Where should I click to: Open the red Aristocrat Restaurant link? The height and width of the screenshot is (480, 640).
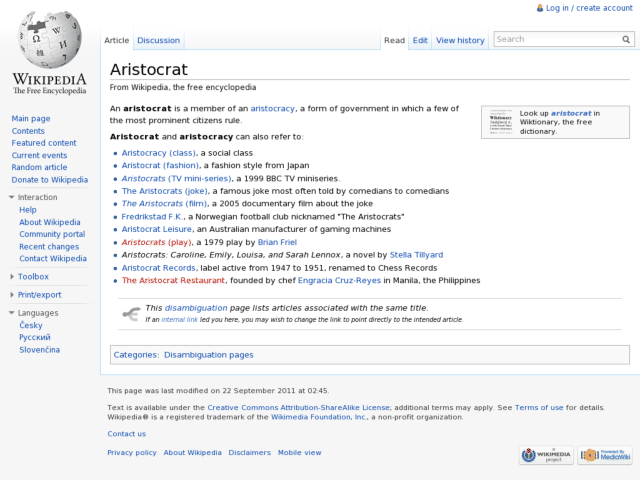point(173,280)
